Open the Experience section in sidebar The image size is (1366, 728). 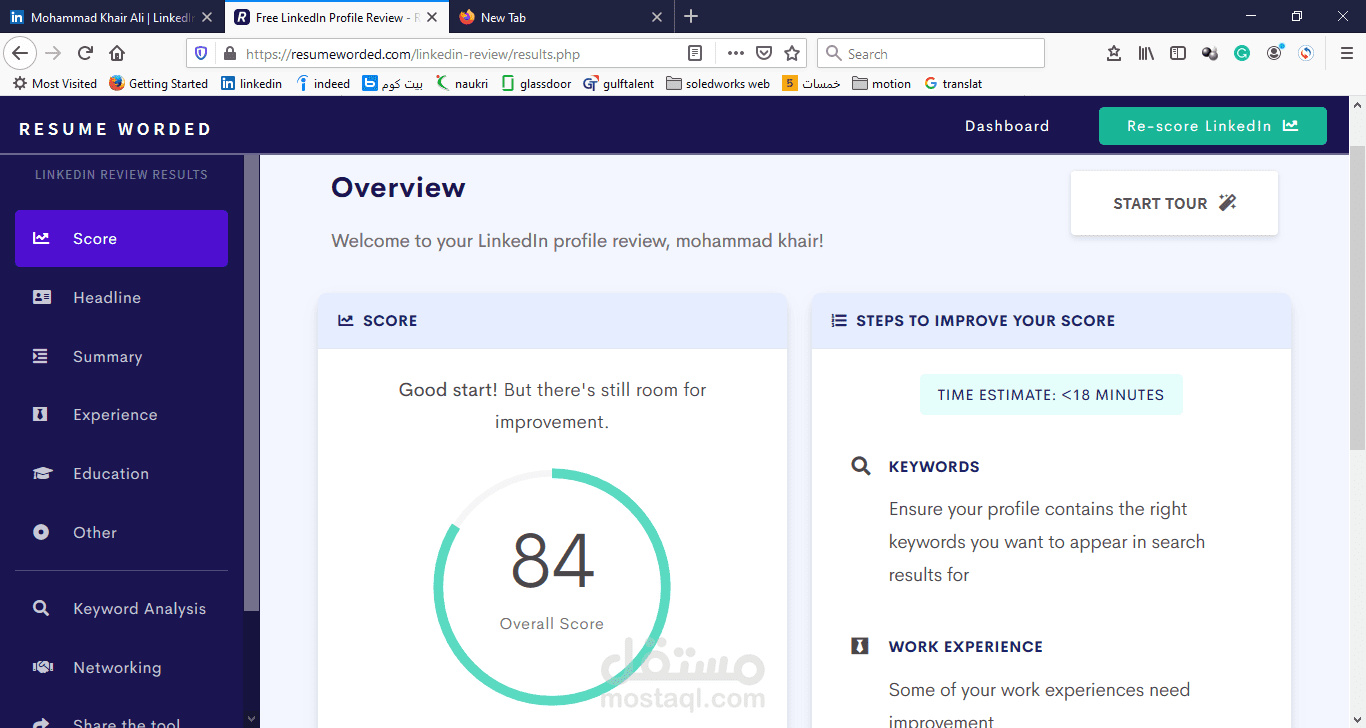pos(121,414)
